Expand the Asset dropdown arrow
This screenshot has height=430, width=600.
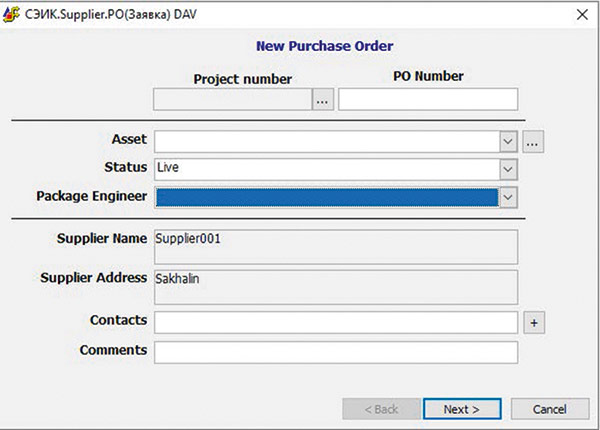click(508, 142)
